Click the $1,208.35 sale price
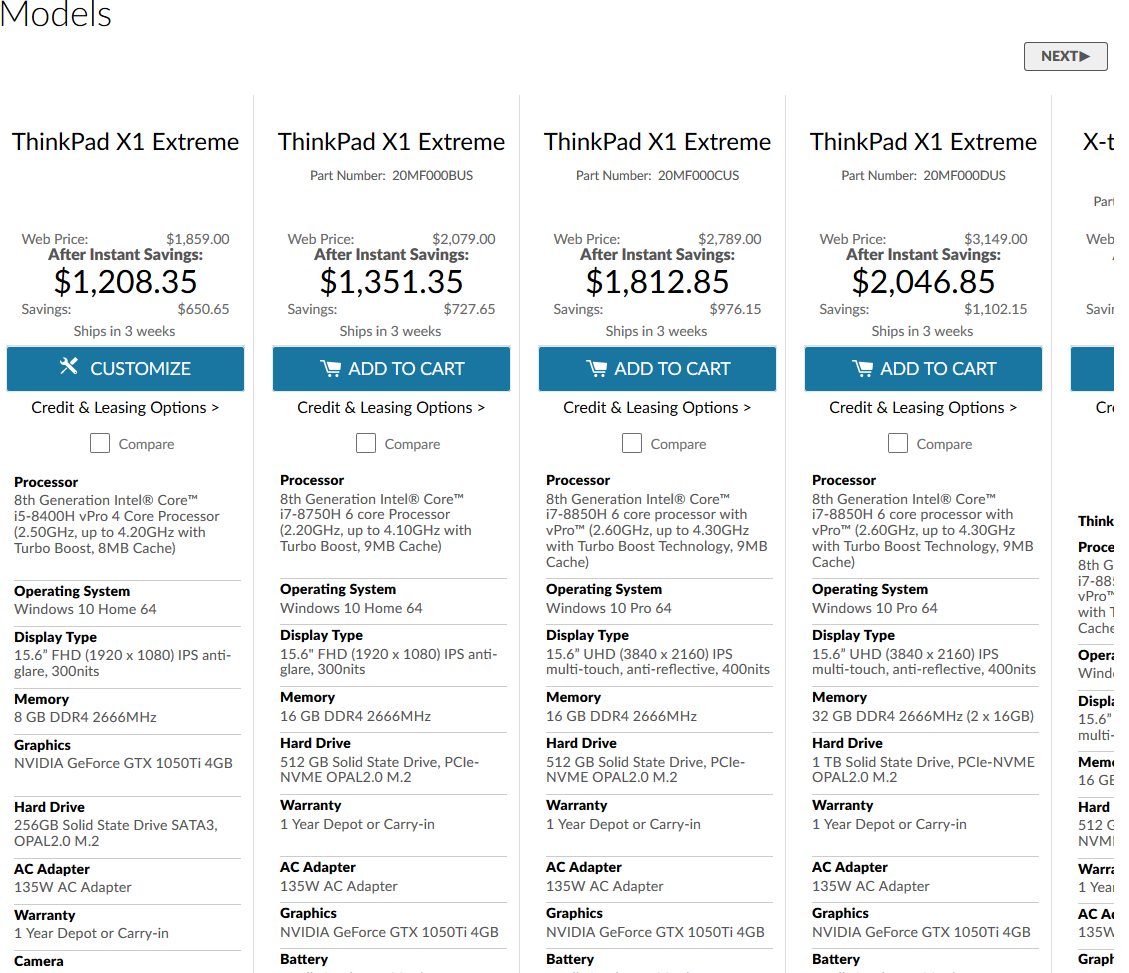Viewport: 1129px width, 973px height. pos(125,282)
